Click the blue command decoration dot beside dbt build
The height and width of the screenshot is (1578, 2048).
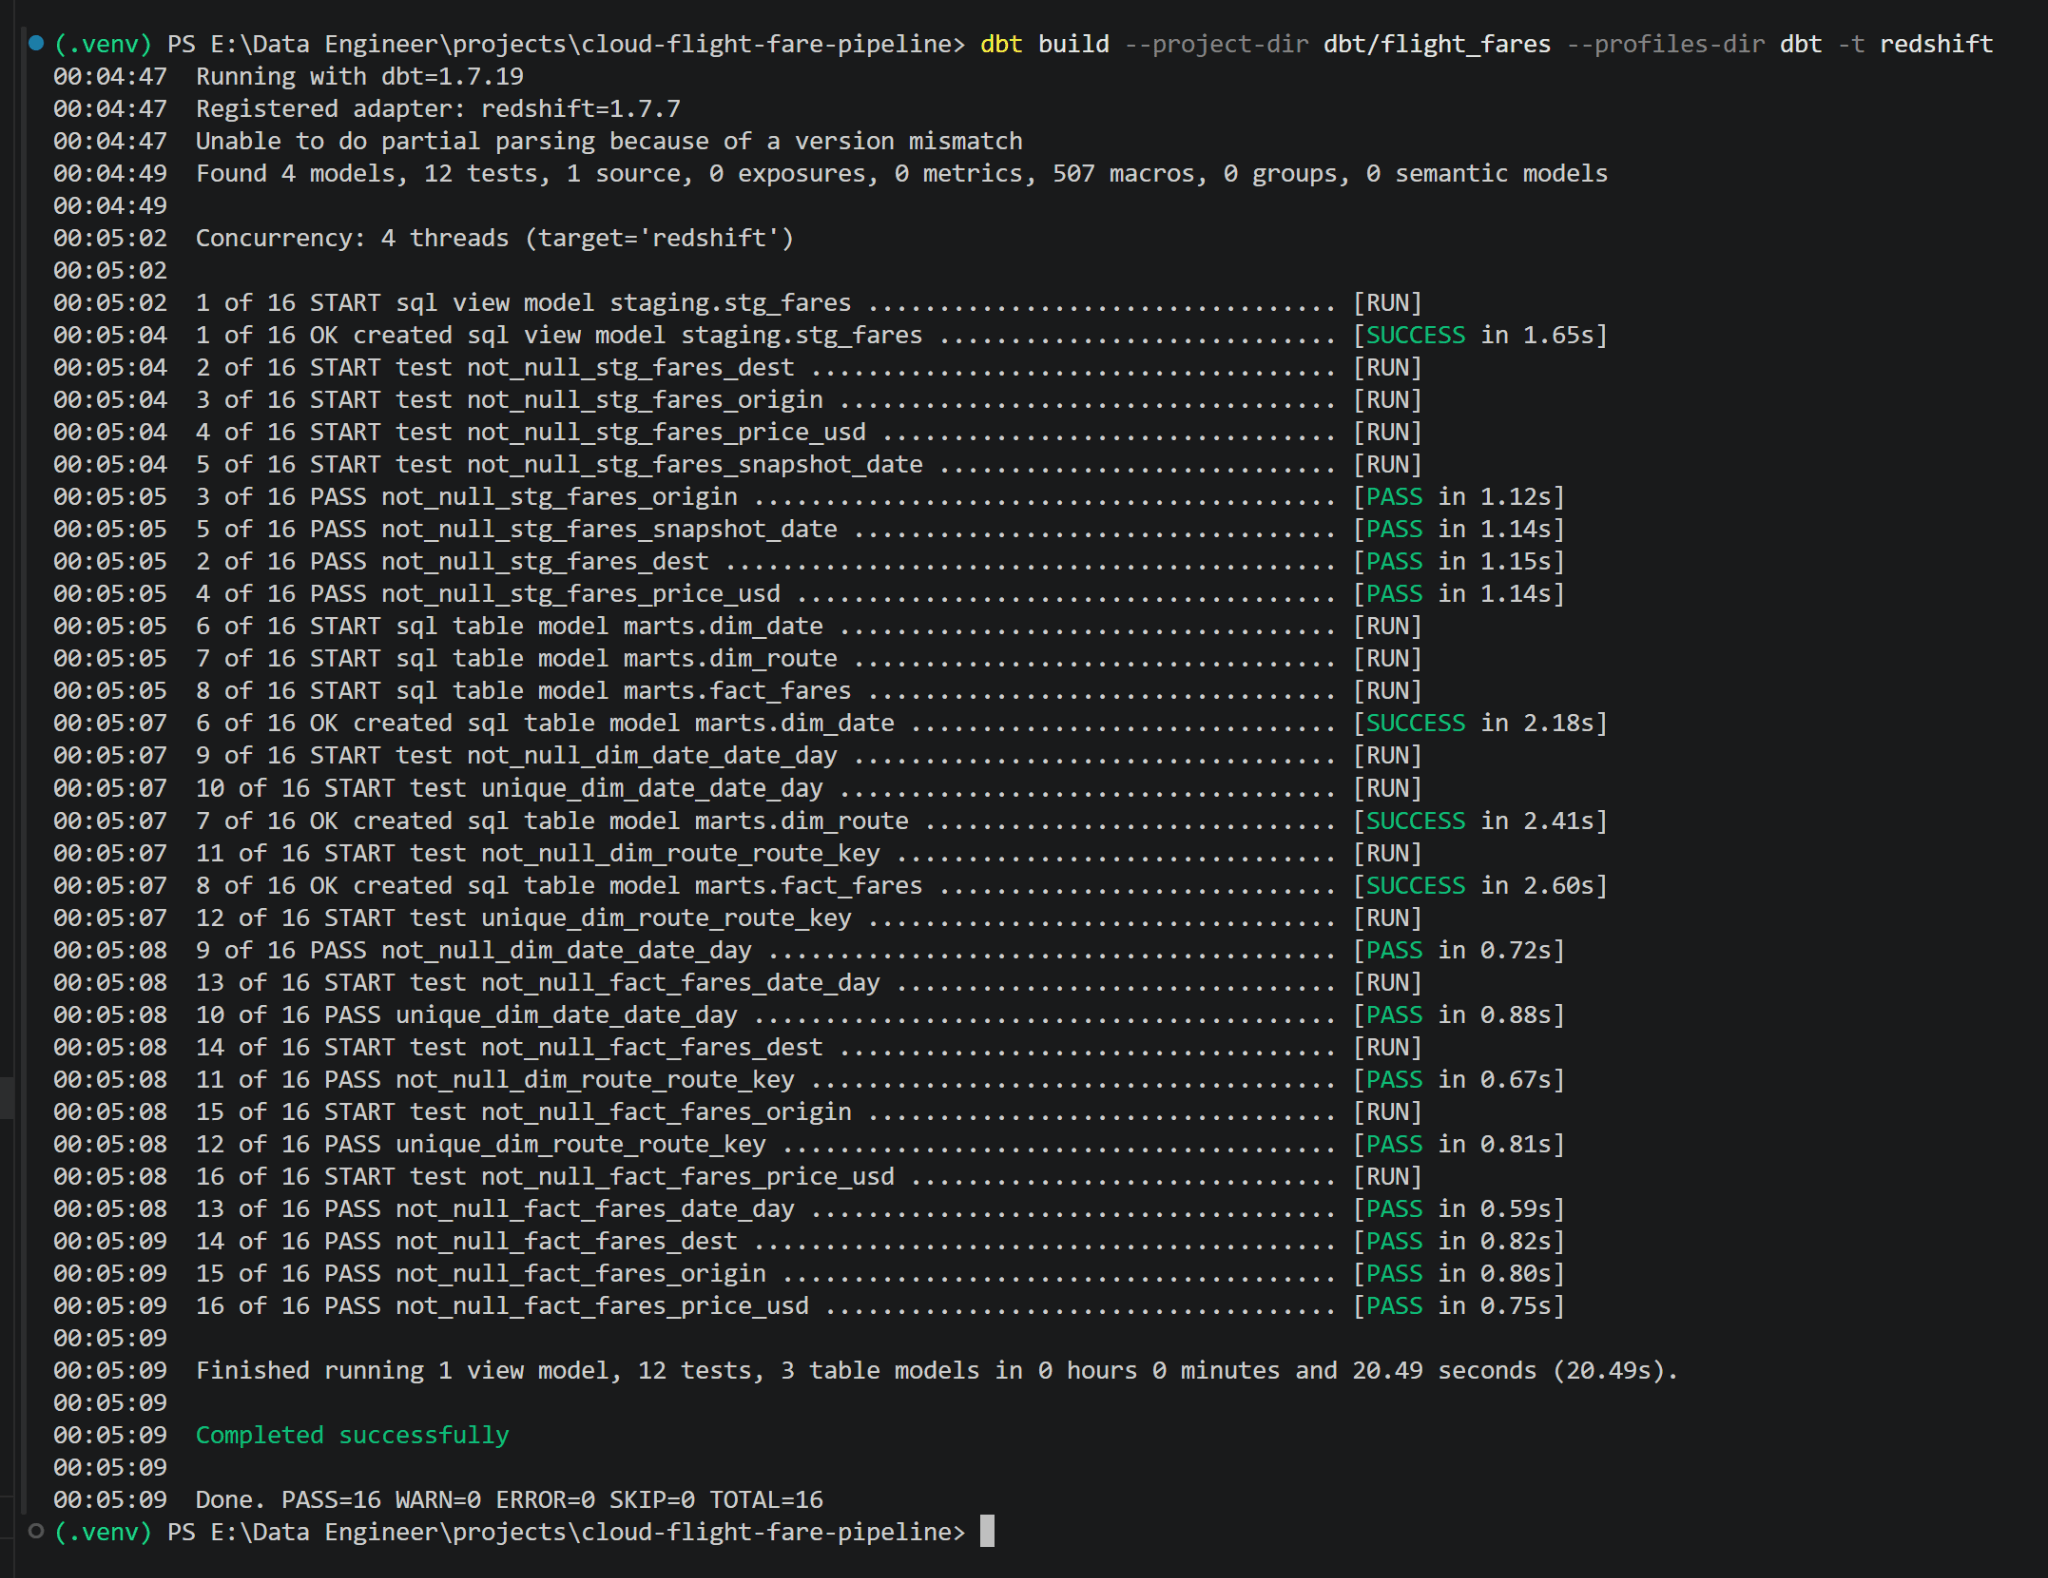pos(36,43)
